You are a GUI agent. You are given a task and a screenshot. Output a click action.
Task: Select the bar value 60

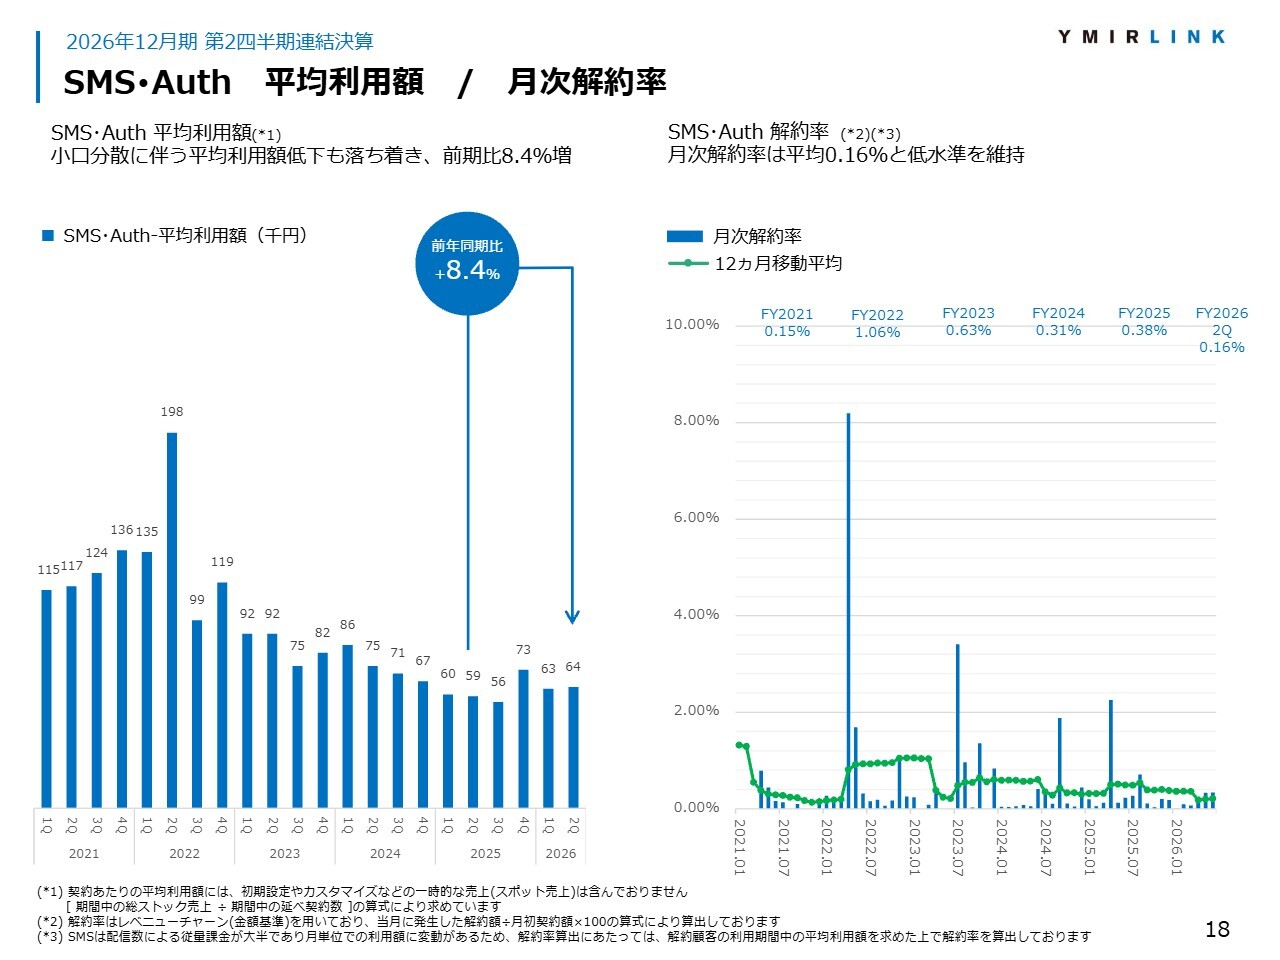(448, 674)
